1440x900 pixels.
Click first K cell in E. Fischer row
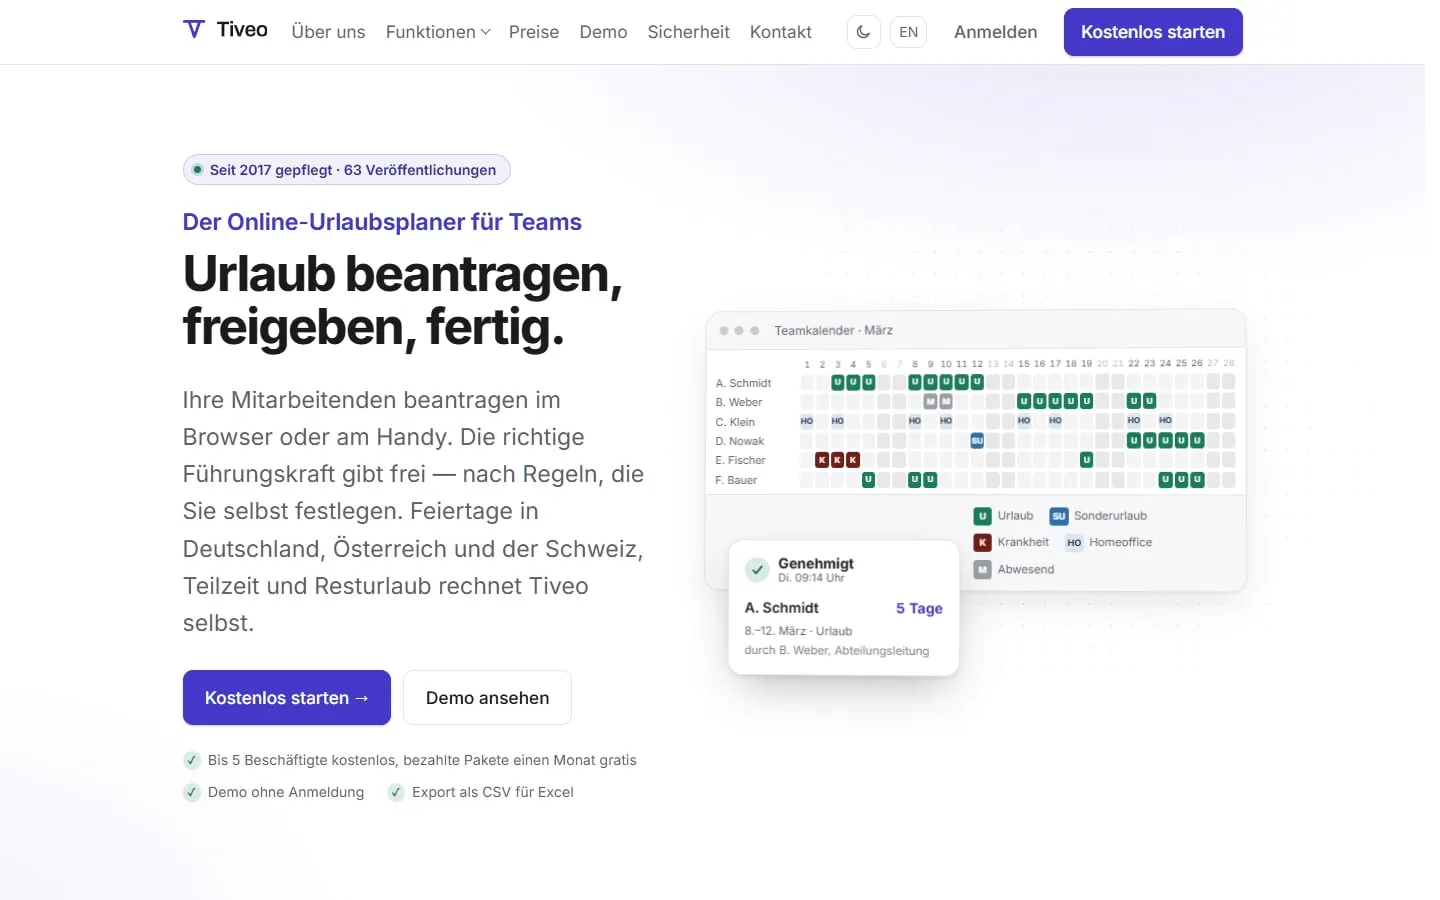point(822,460)
